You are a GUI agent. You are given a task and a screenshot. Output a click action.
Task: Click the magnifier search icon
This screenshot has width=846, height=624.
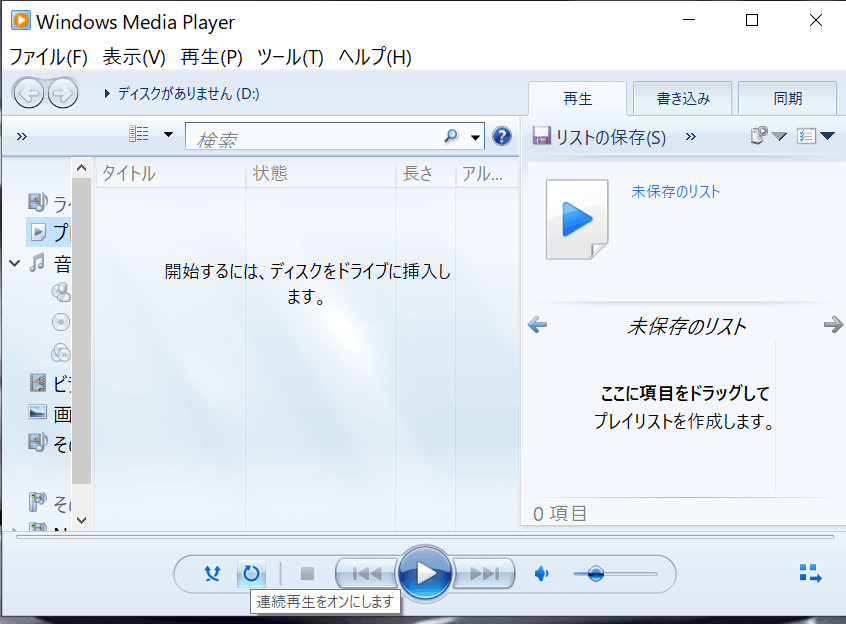(451, 136)
